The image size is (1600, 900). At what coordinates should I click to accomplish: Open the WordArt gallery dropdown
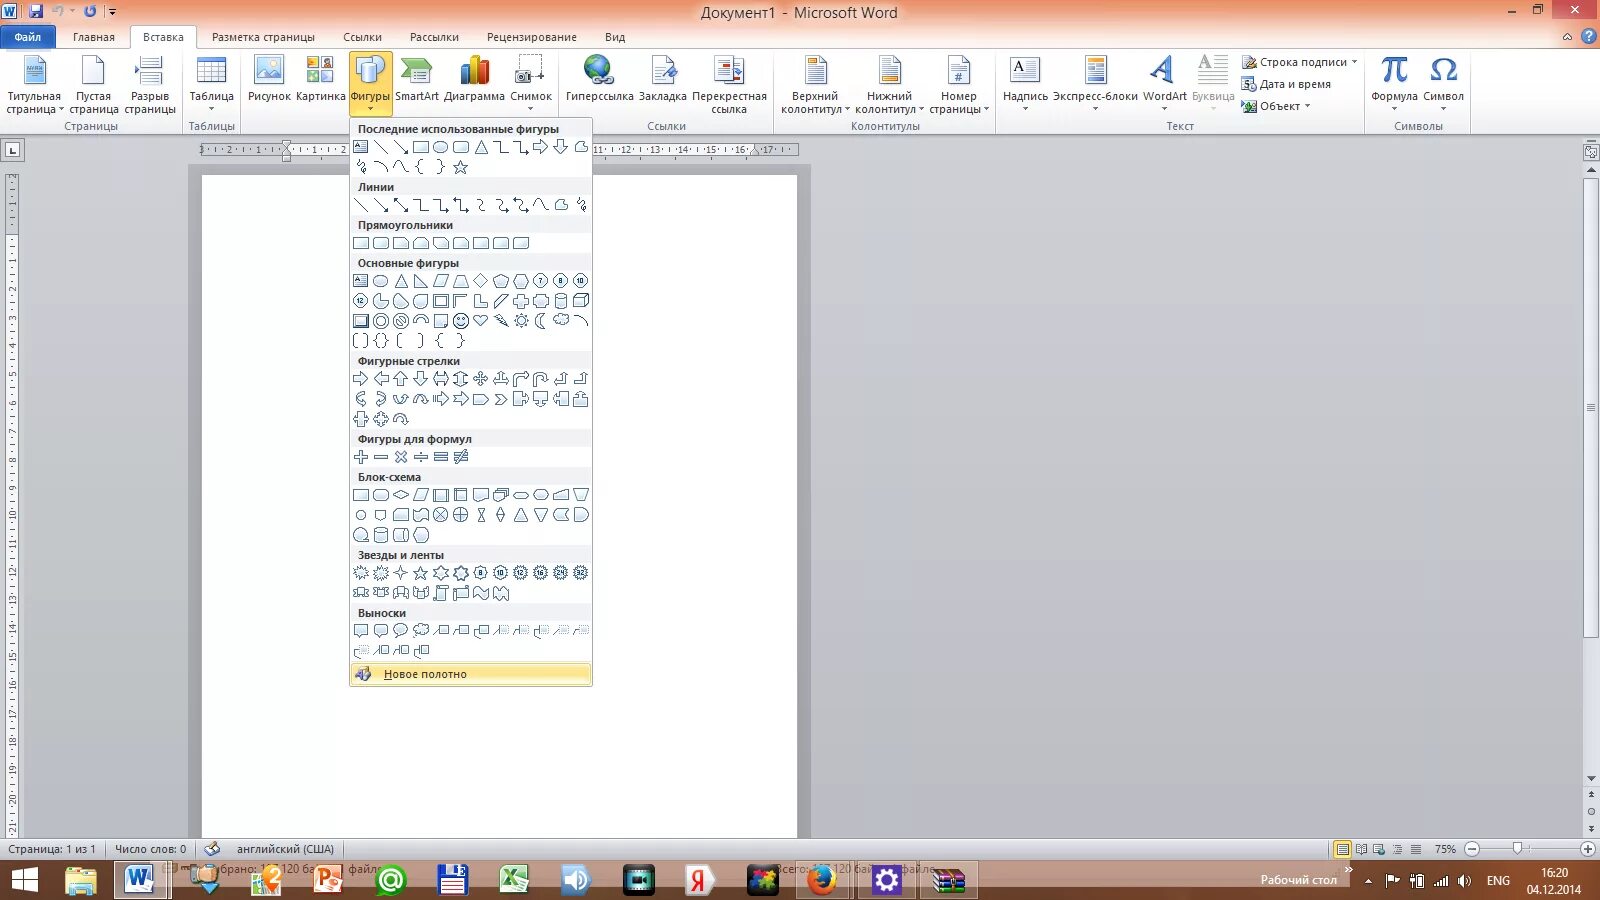(1164, 85)
